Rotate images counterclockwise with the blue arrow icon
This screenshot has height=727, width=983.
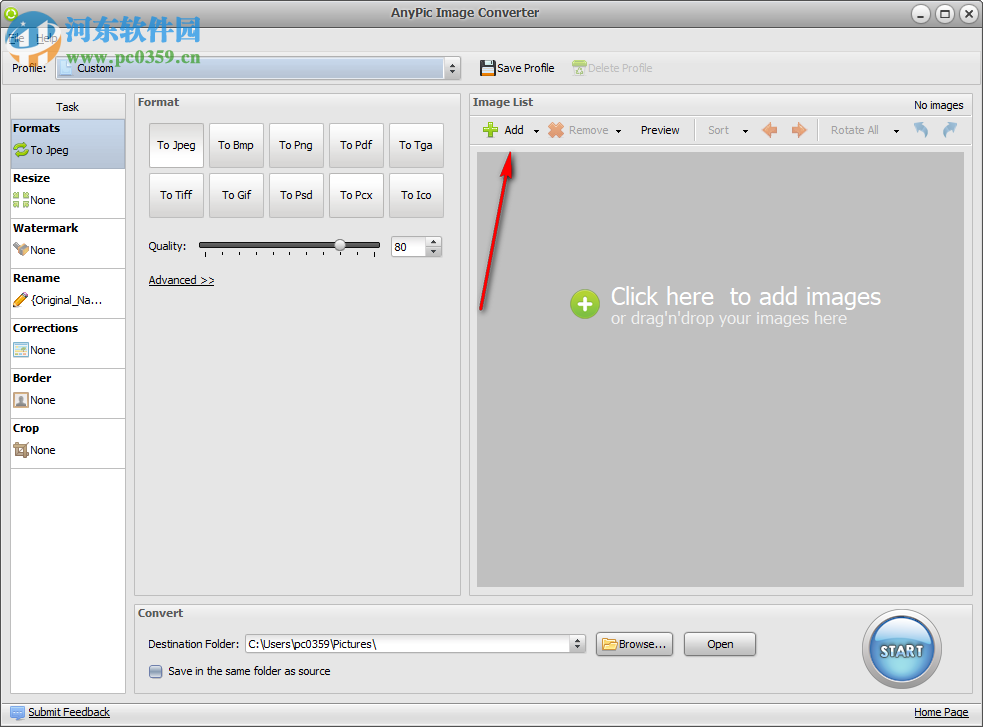click(x=920, y=130)
